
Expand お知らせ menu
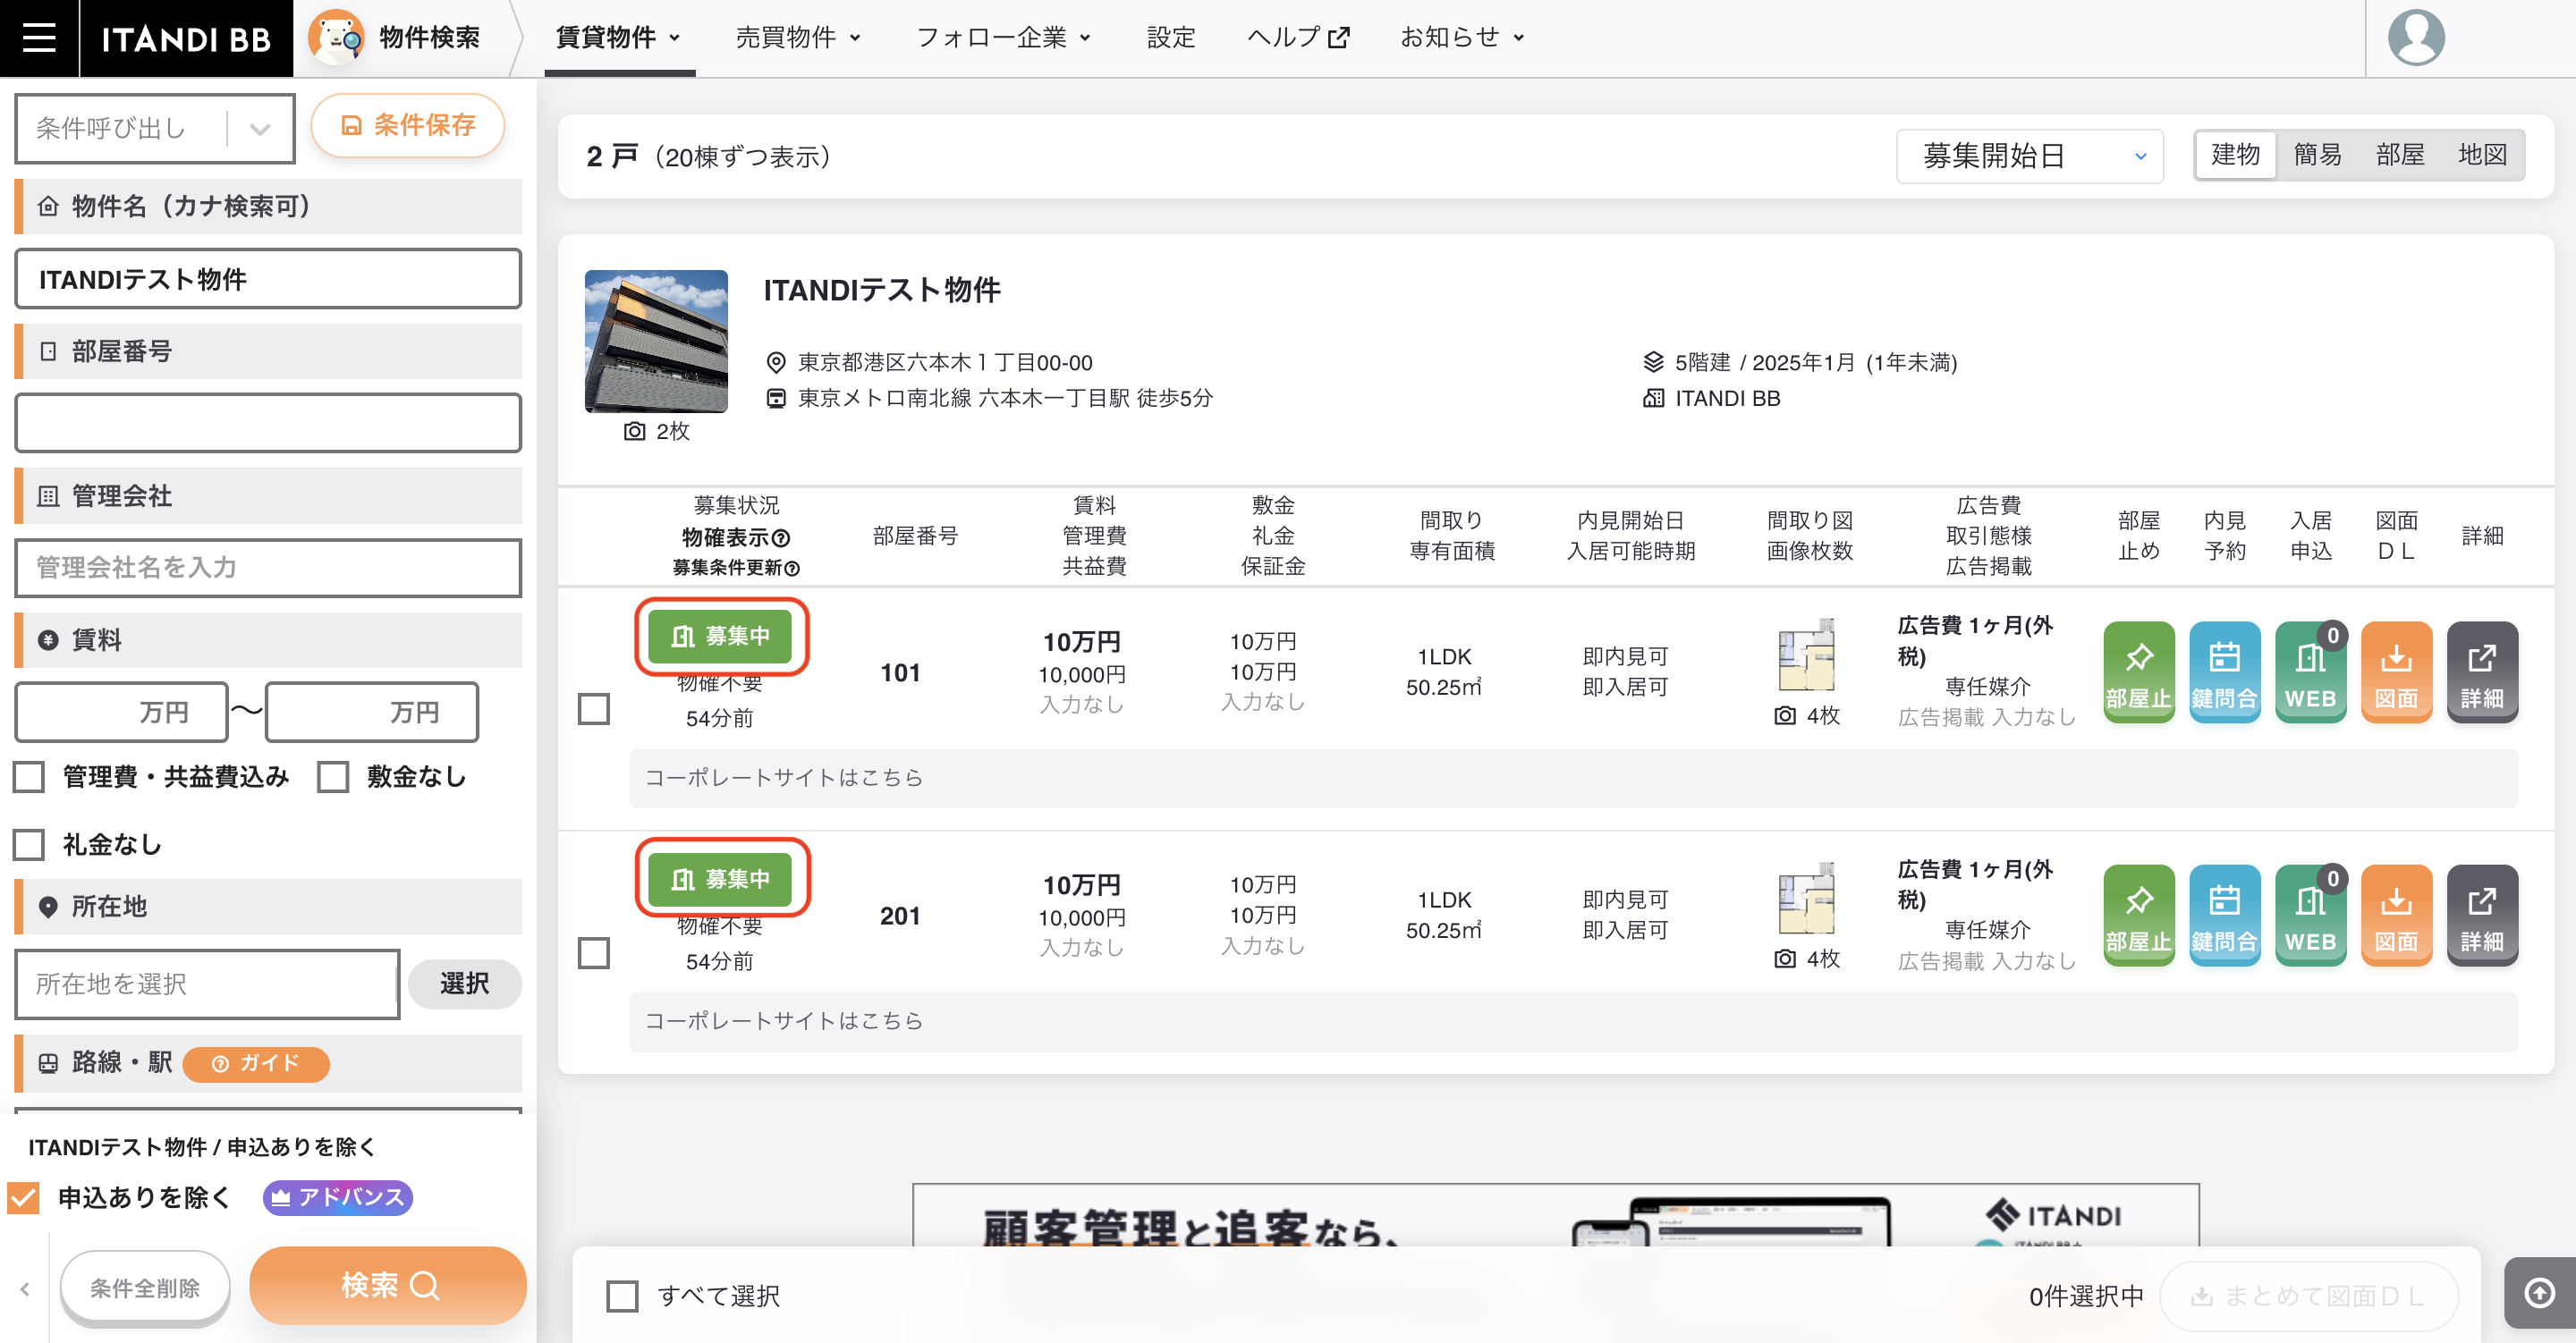click(x=1462, y=38)
